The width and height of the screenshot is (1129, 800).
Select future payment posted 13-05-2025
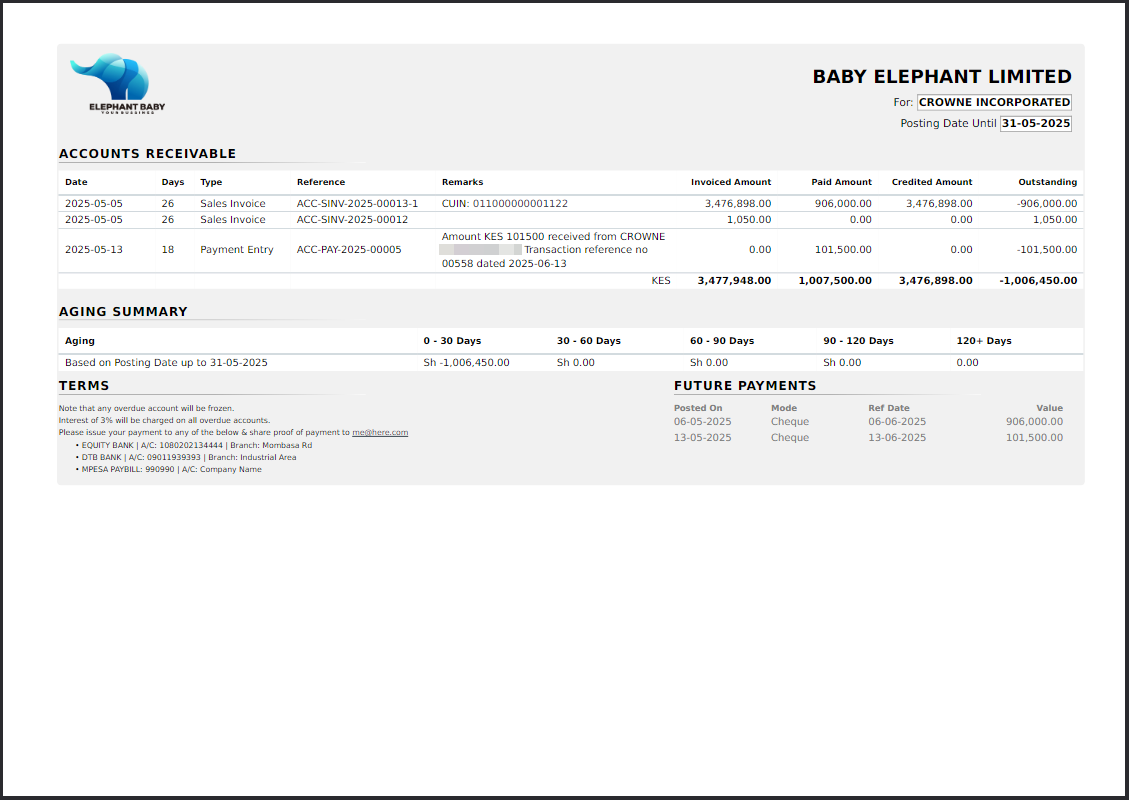703,438
